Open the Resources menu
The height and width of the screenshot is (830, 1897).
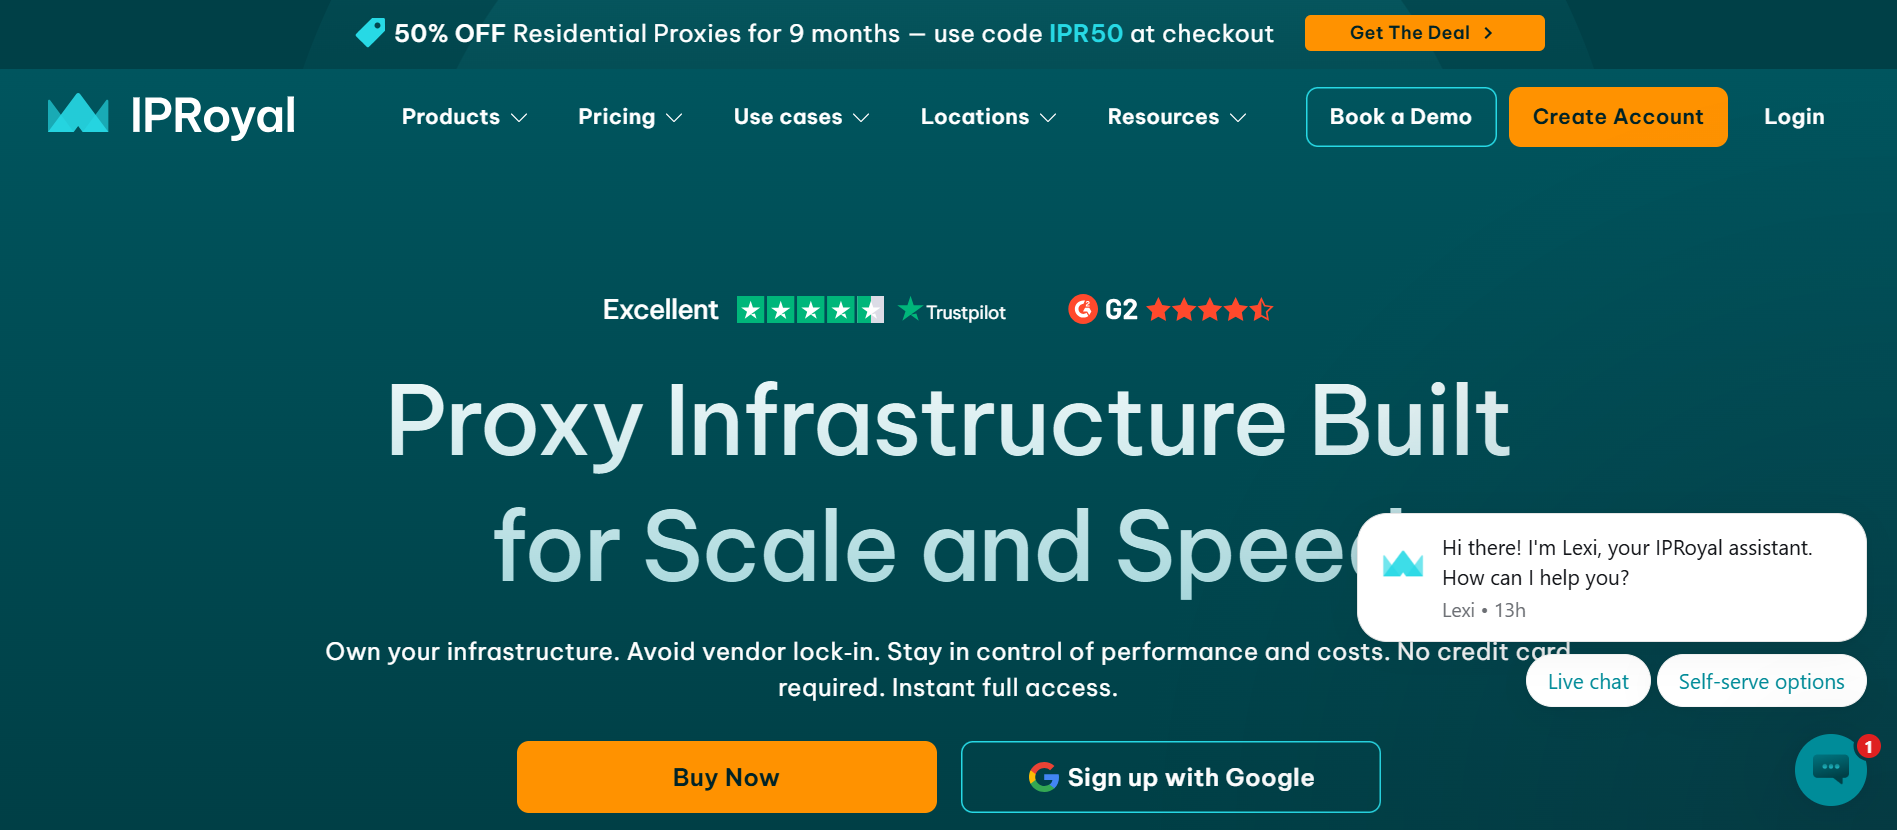(x=1176, y=117)
